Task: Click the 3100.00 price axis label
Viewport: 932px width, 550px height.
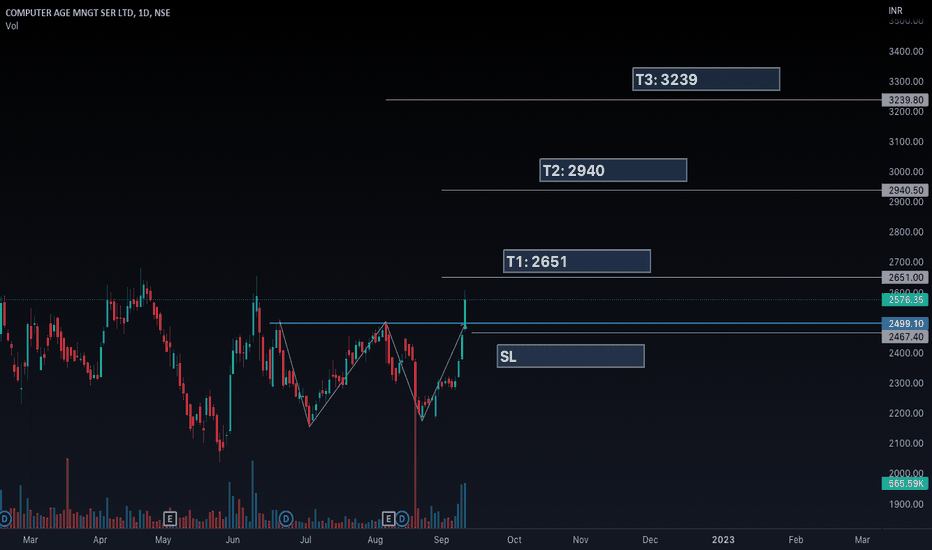Action: coord(906,142)
